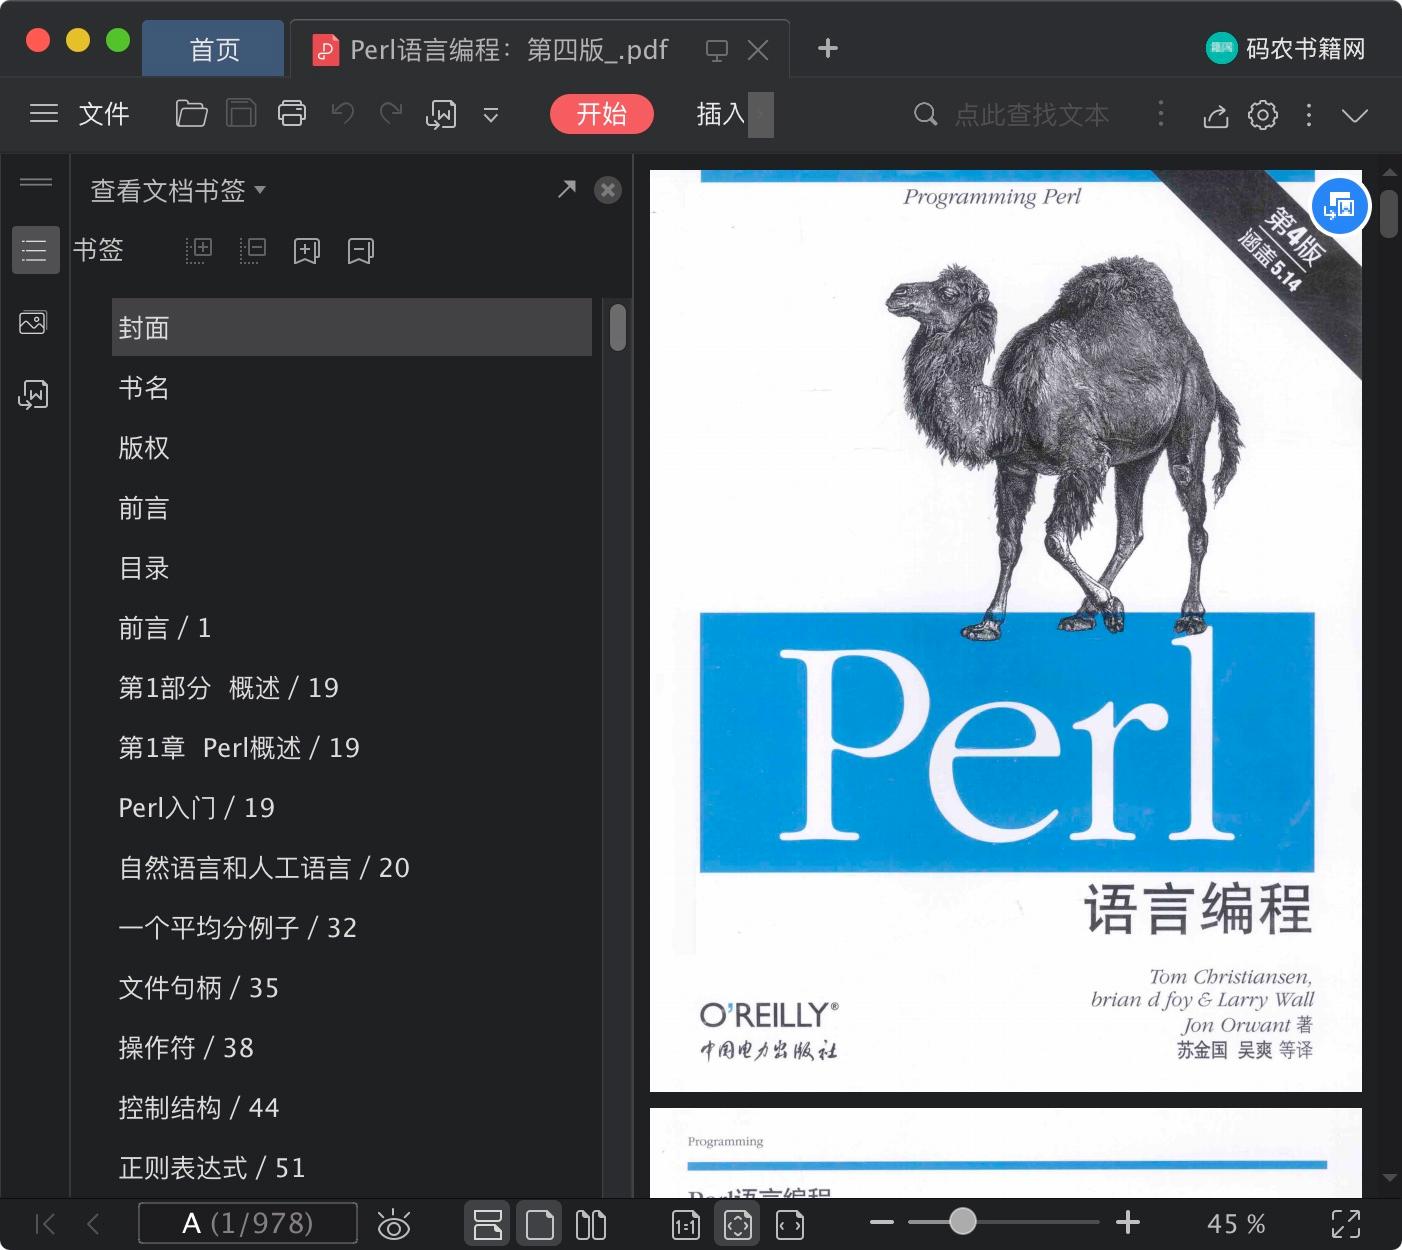Click the save document icon
Image resolution: width=1402 pixels, height=1250 pixels.
click(x=241, y=114)
